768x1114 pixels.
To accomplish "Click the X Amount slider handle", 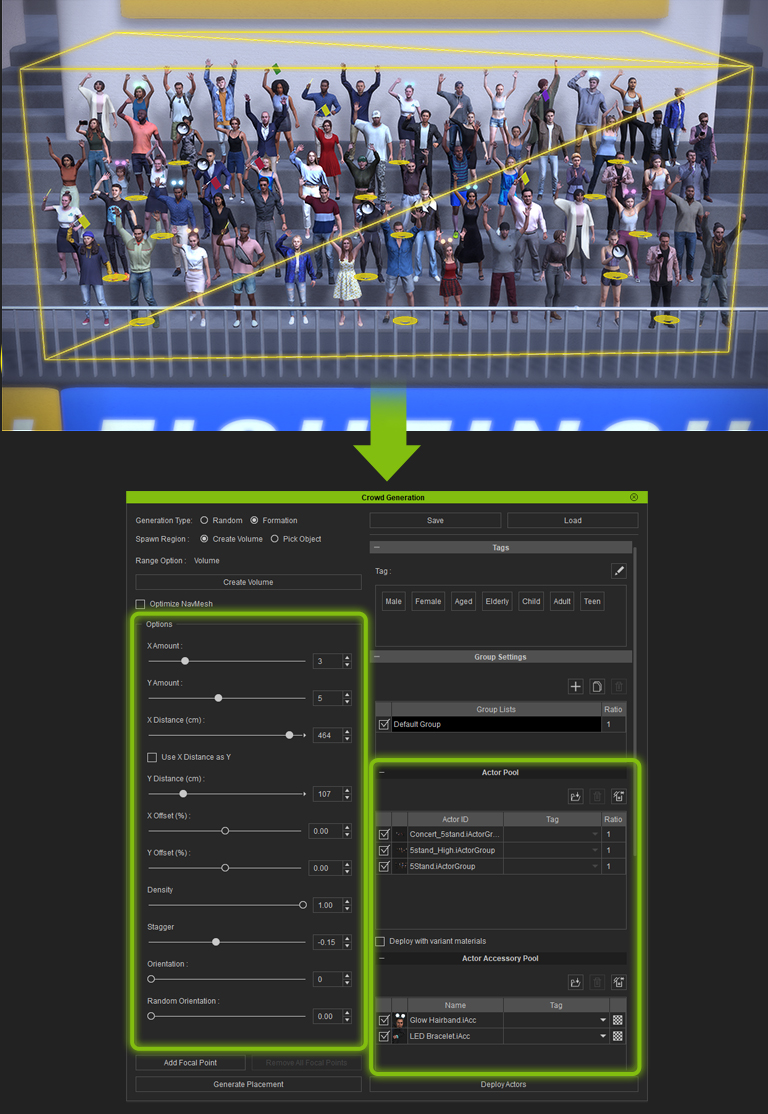I will click(185, 661).
